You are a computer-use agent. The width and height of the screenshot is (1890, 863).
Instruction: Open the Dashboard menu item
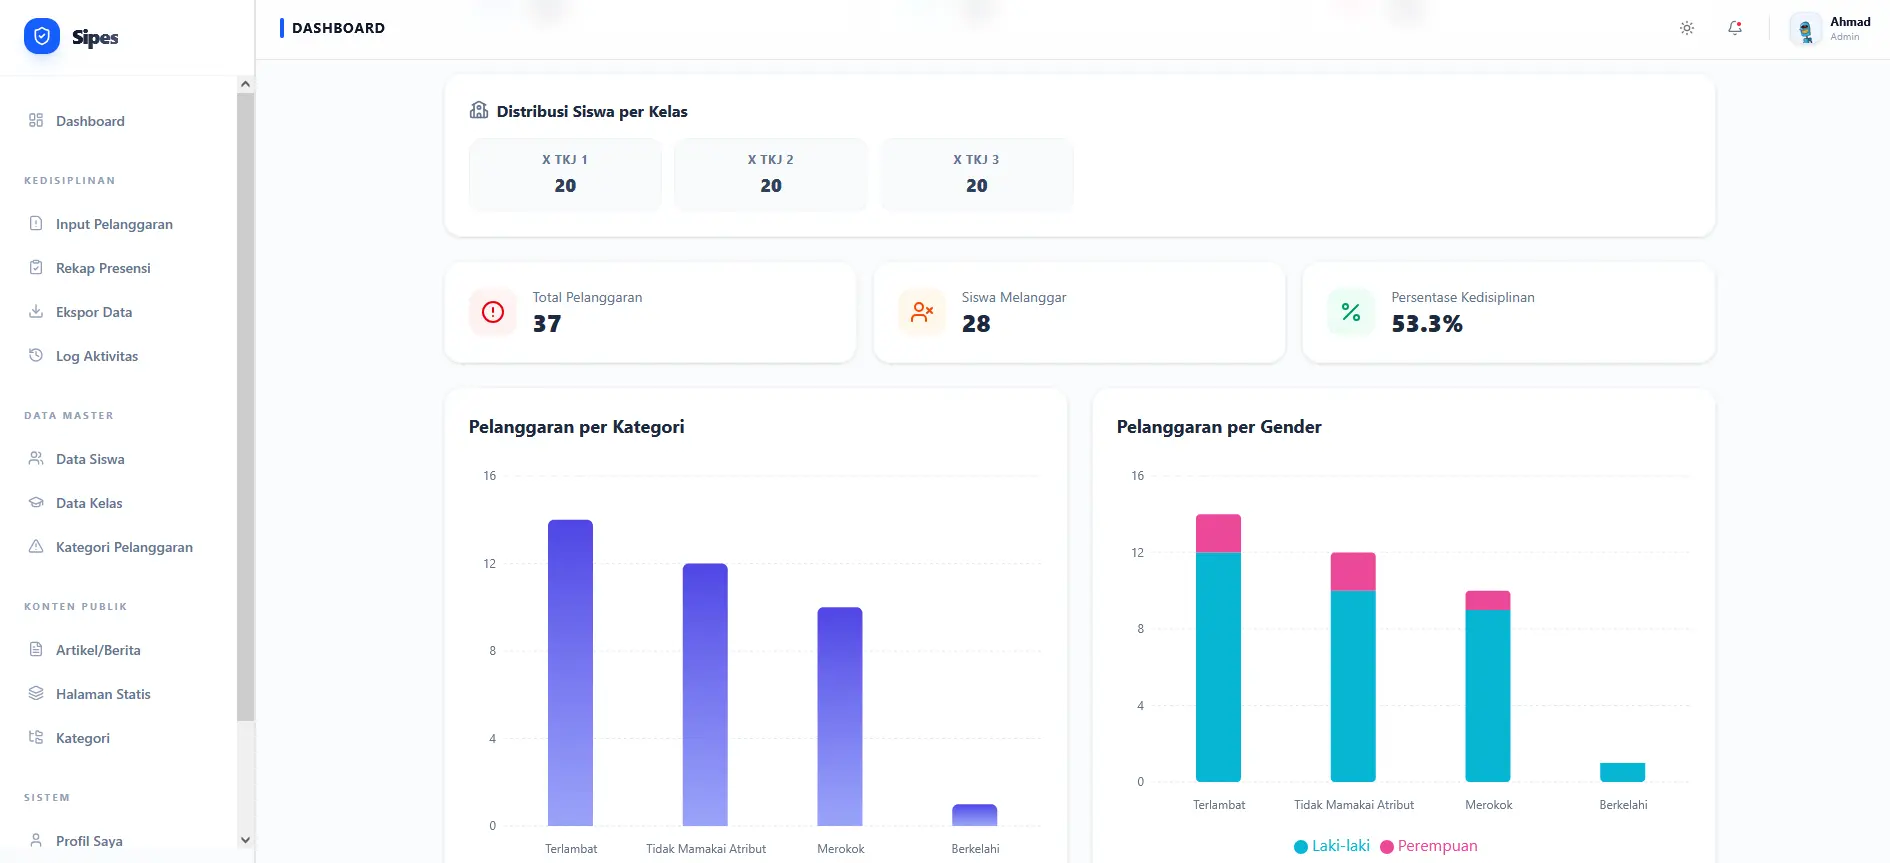click(x=90, y=121)
